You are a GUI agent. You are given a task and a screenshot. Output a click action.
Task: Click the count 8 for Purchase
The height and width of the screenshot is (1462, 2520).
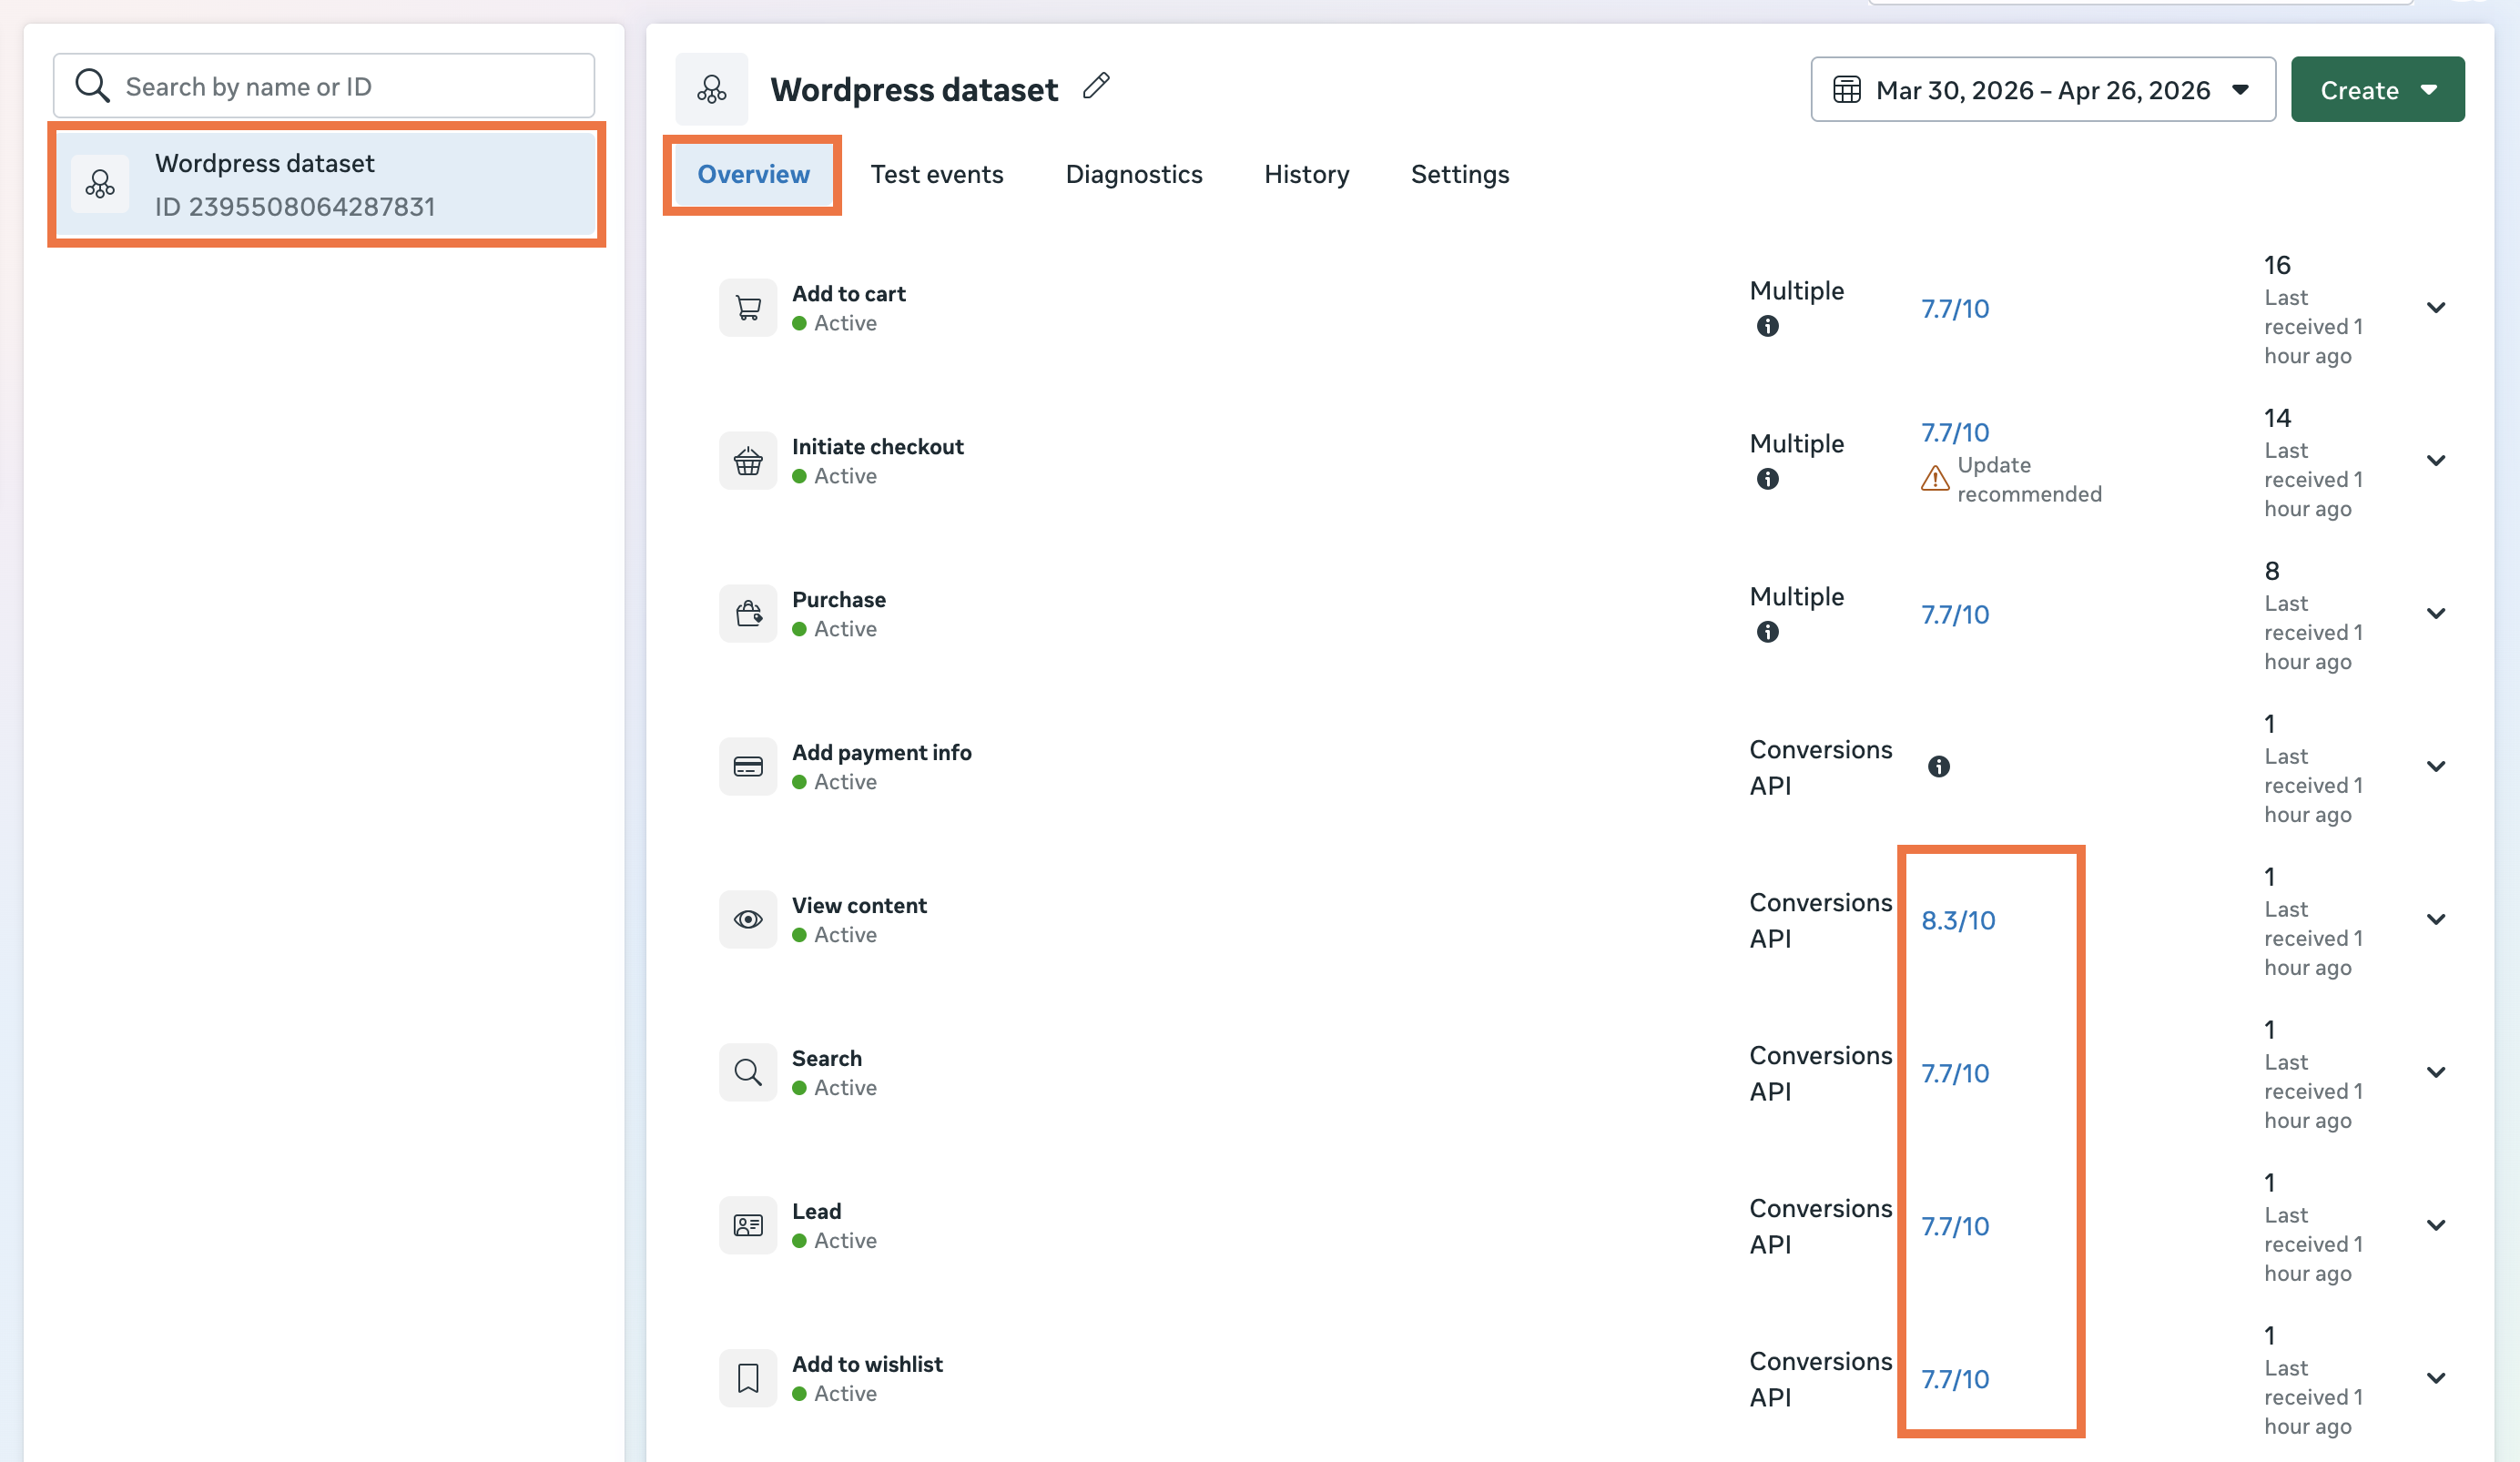(x=2271, y=571)
